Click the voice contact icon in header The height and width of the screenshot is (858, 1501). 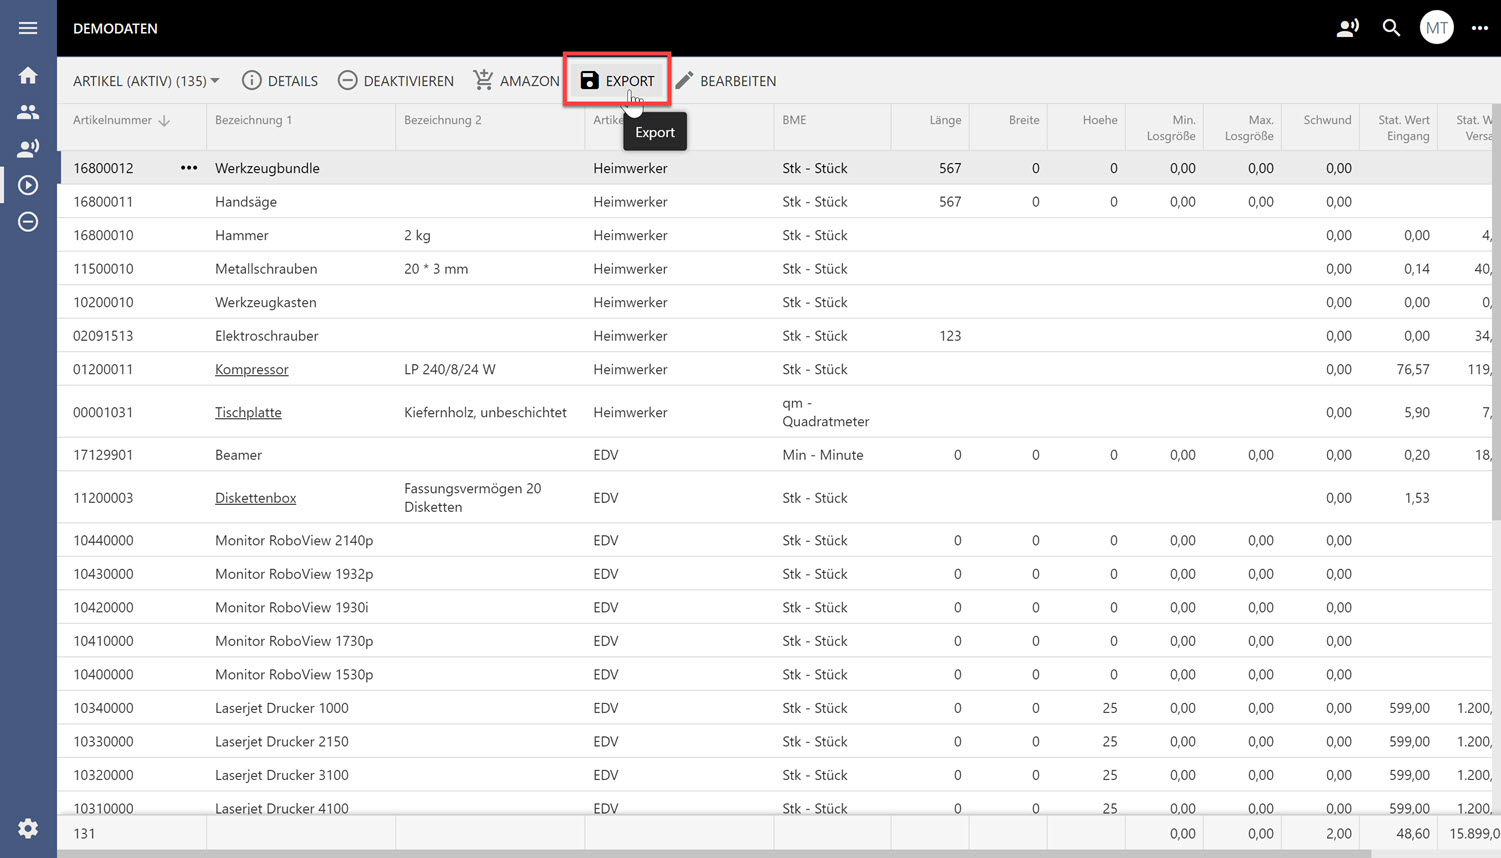click(x=1347, y=28)
